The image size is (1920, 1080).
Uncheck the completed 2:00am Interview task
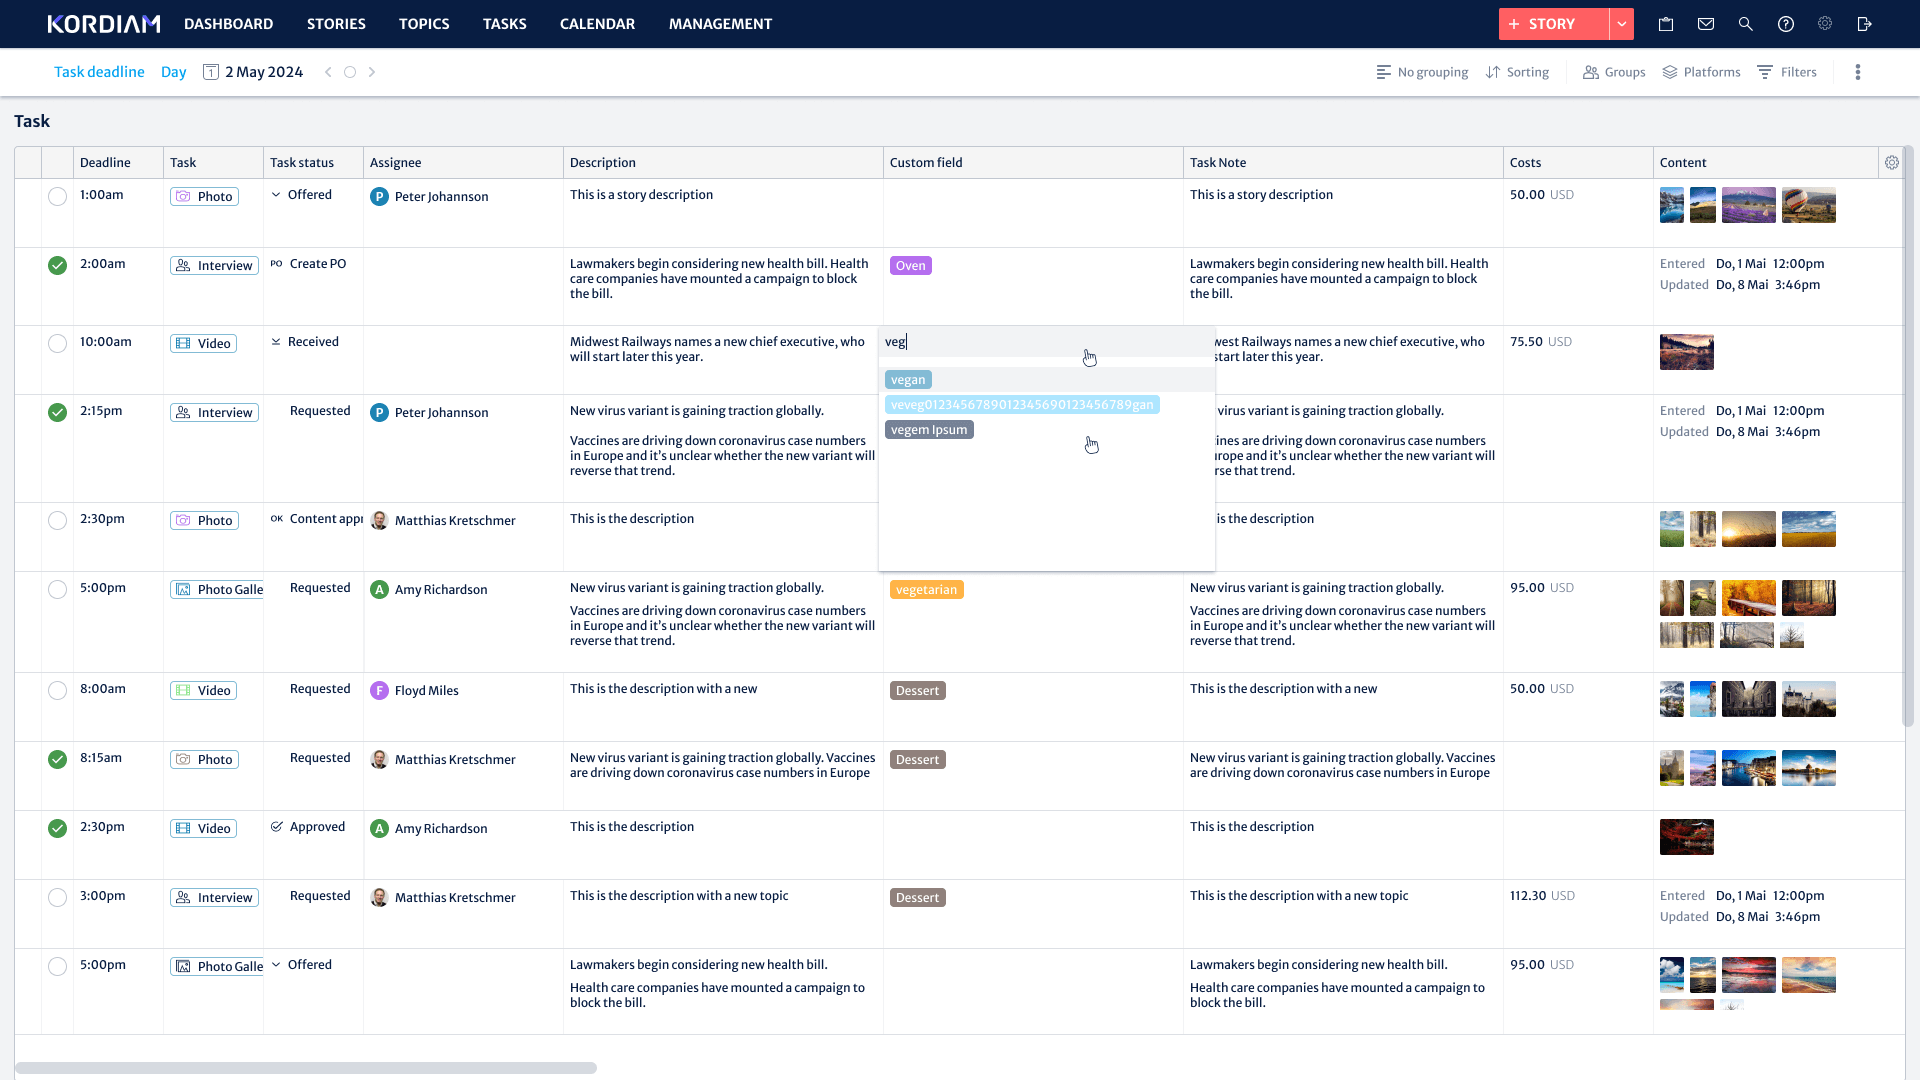click(x=58, y=266)
